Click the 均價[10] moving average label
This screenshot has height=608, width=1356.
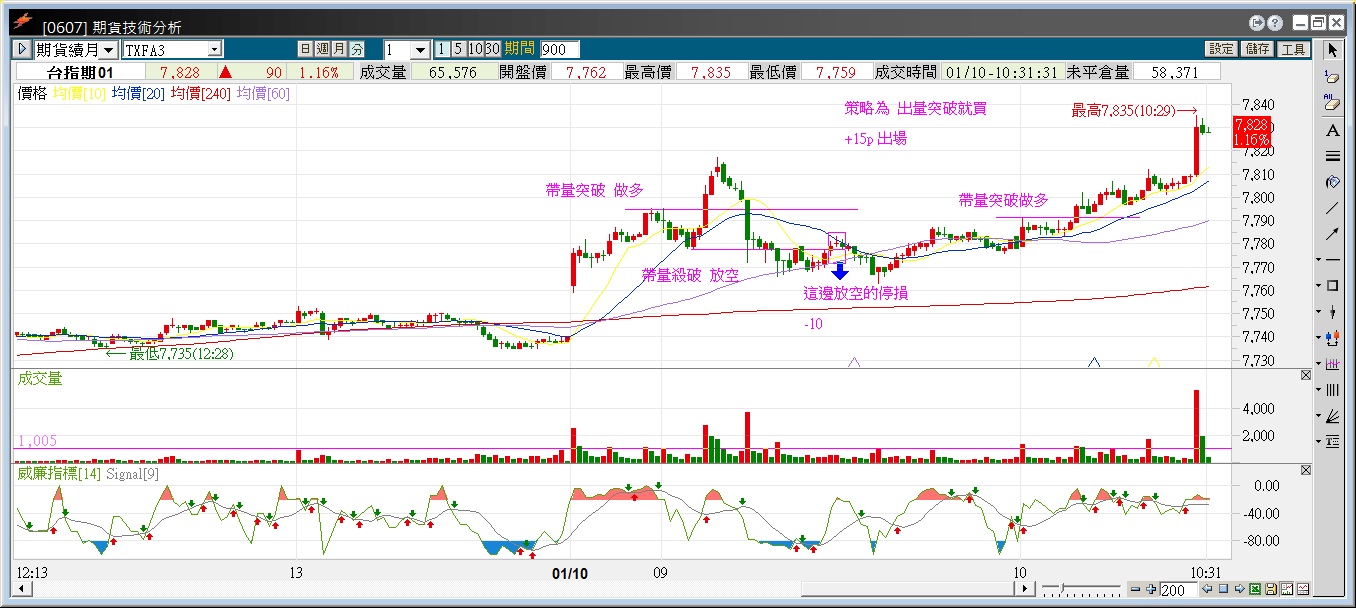click(x=79, y=93)
